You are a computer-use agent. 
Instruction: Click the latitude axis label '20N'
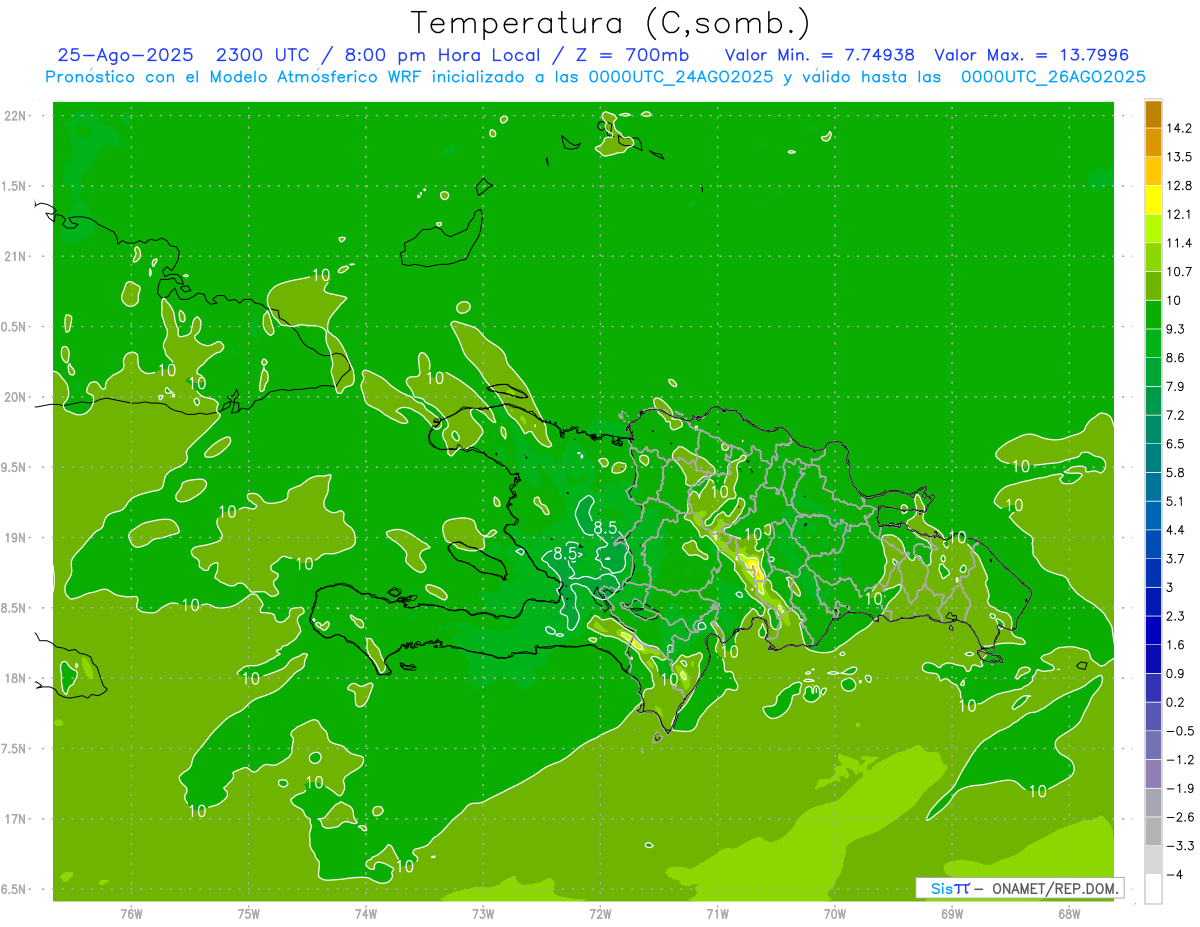pos(17,397)
